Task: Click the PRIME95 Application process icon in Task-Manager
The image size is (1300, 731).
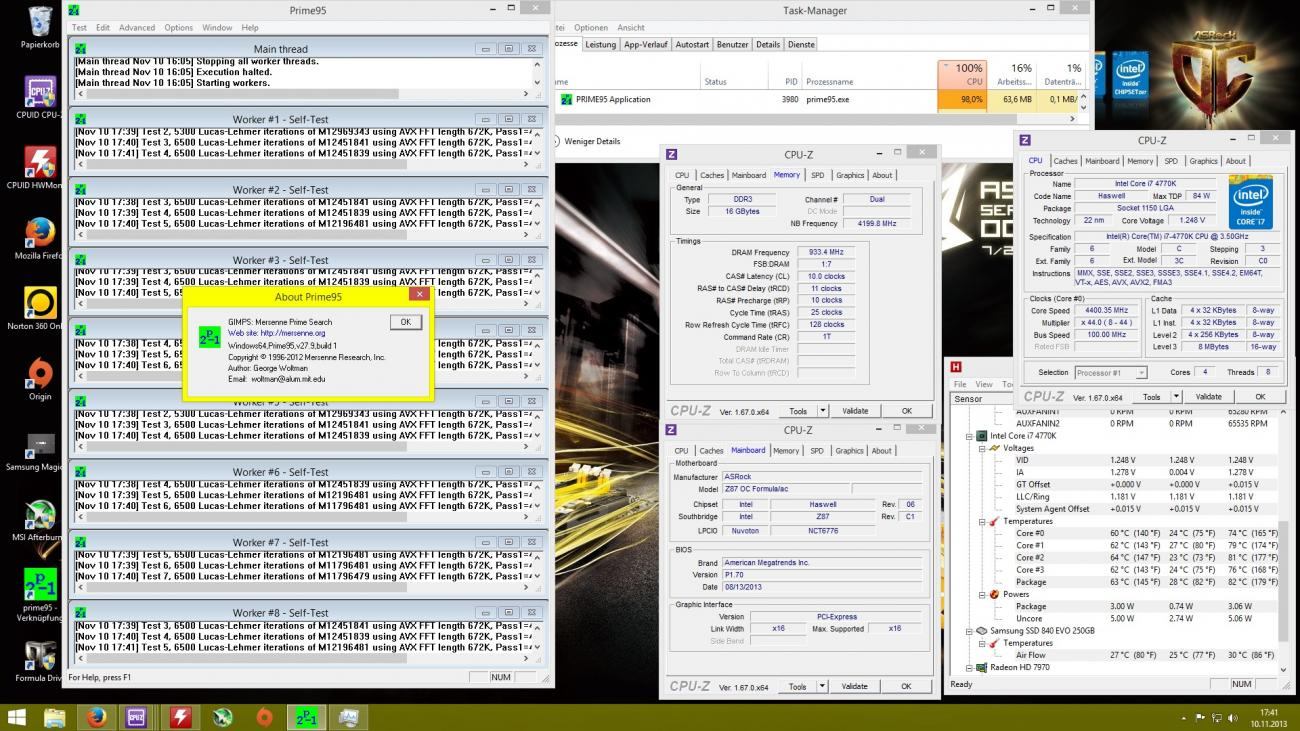Action: (x=566, y=99)
